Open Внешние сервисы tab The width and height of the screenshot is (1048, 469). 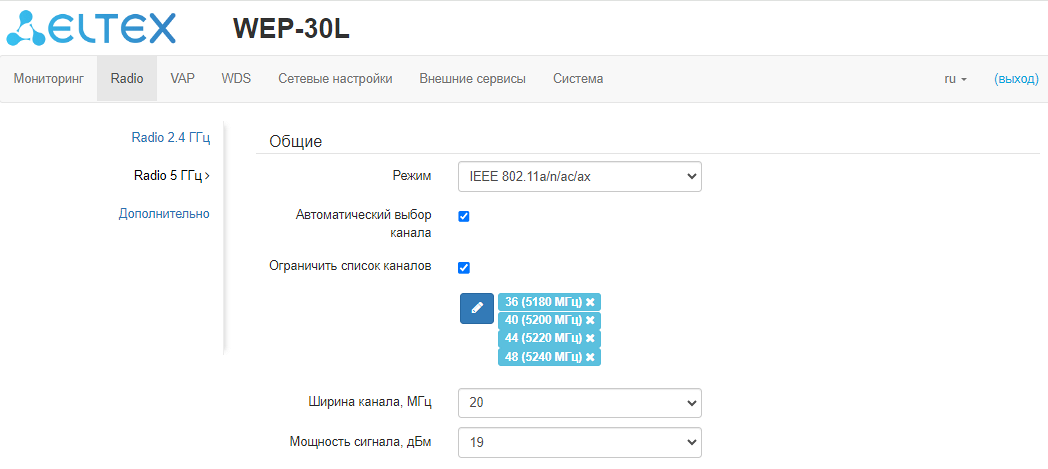pos(473,79)
